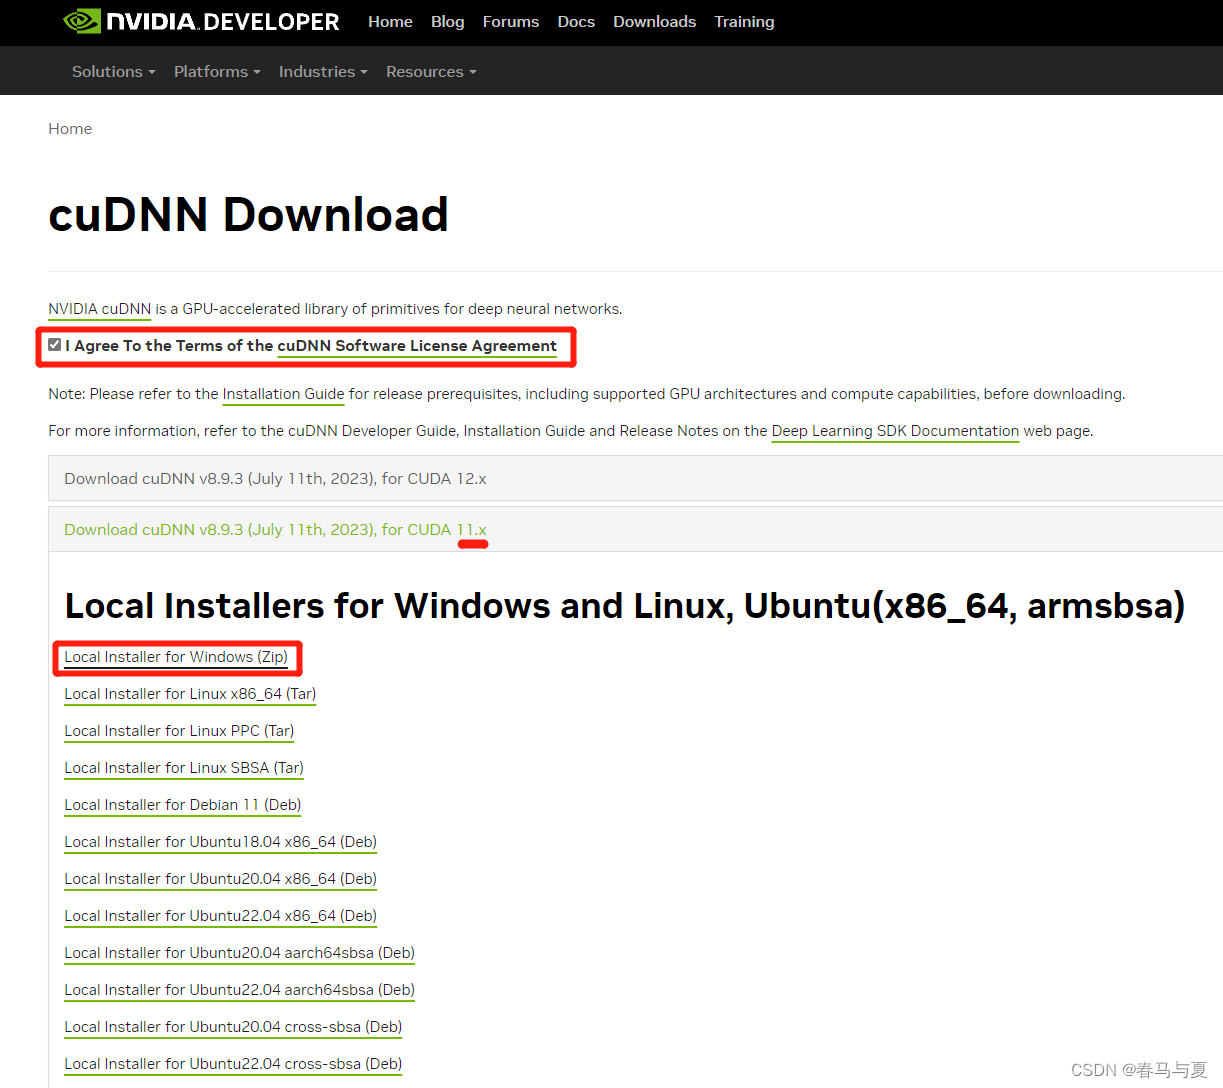Open the Home nav link in top bar

[x=390, y=21]
